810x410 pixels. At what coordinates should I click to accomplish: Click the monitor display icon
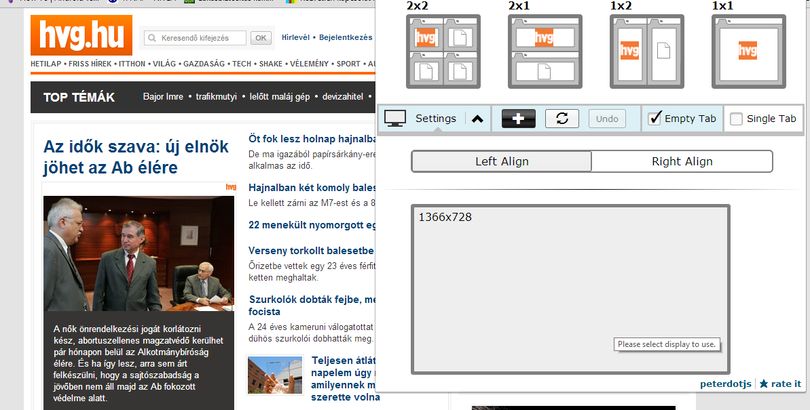[395, 119]
